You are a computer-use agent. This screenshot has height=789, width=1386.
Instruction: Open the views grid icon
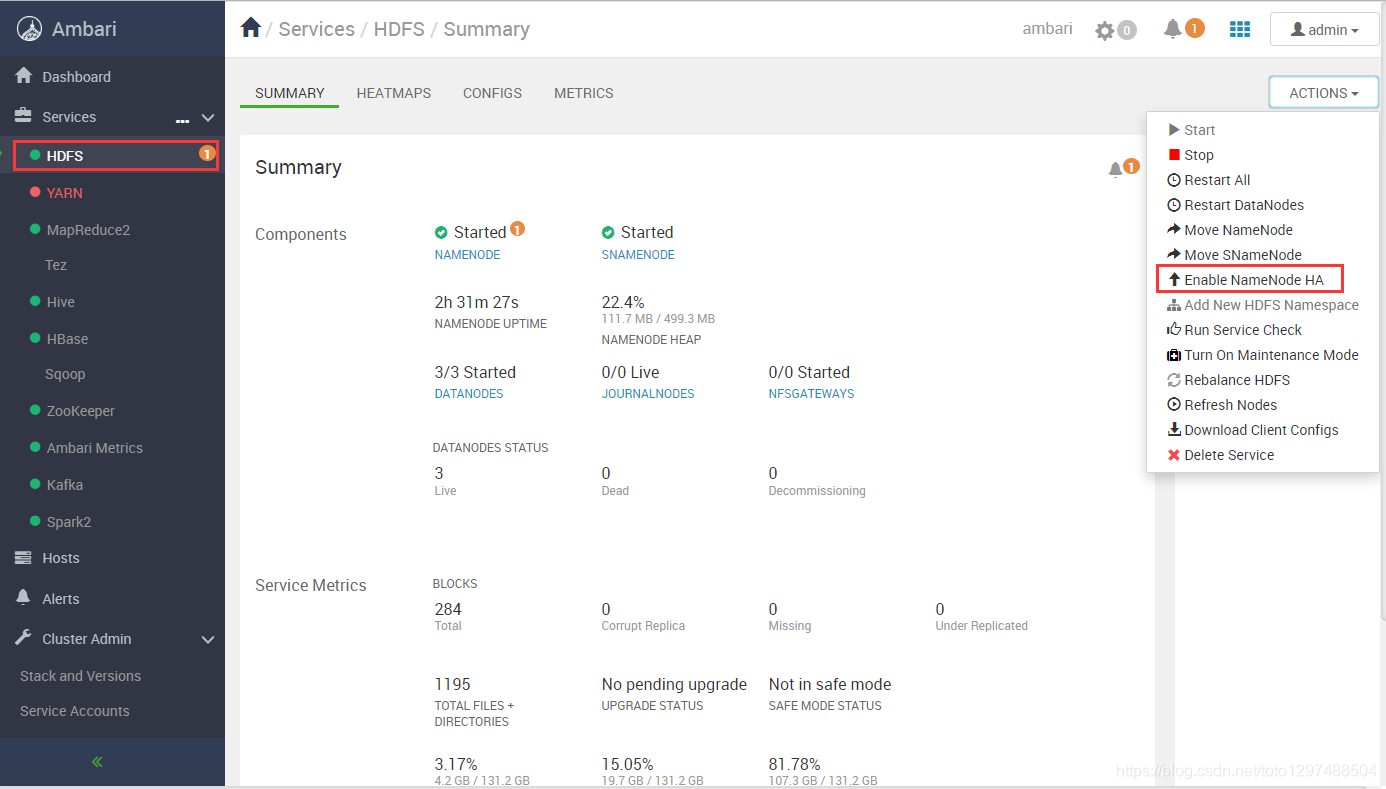1240,29
